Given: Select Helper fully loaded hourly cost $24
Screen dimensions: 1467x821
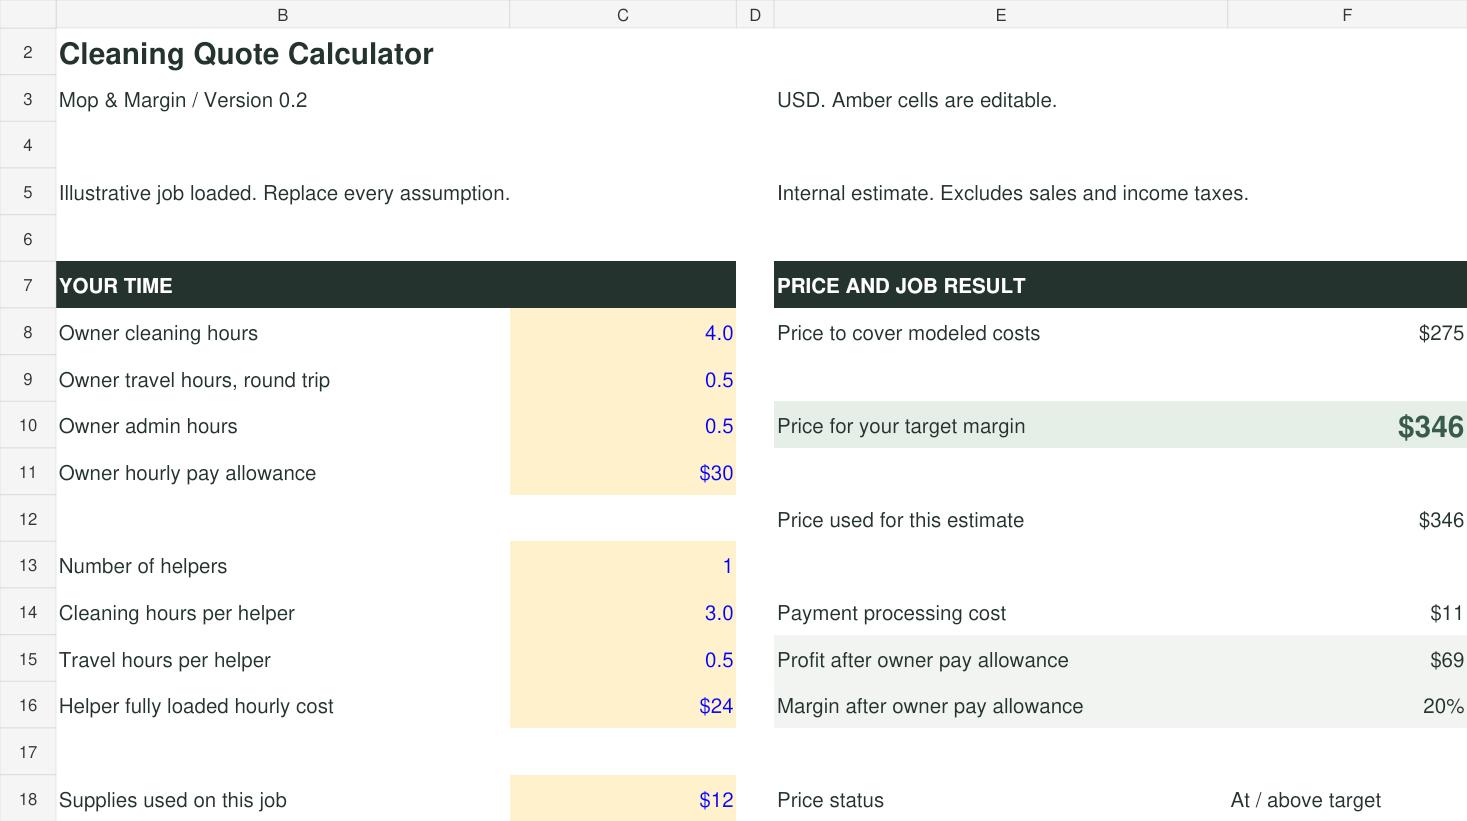Looking at the screenshot, I should pos(622,705).
